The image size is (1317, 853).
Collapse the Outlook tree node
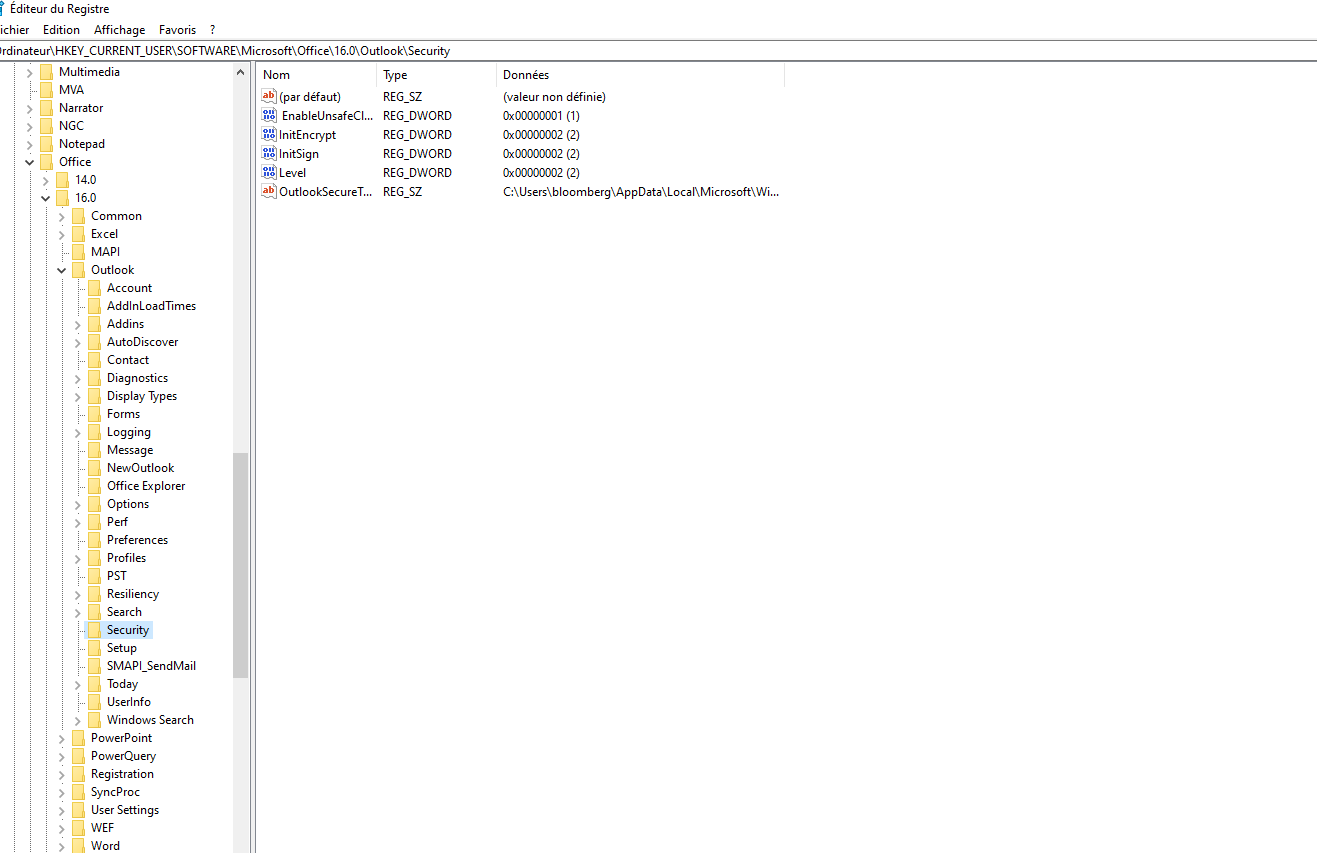61,270
